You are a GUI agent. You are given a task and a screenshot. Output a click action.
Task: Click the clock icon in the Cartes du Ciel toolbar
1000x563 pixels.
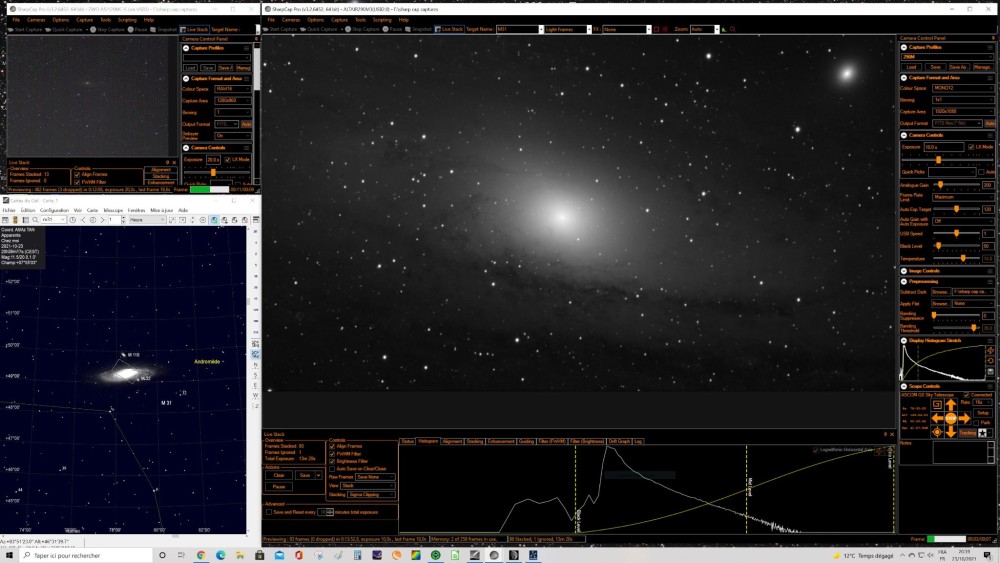[73, 220]
